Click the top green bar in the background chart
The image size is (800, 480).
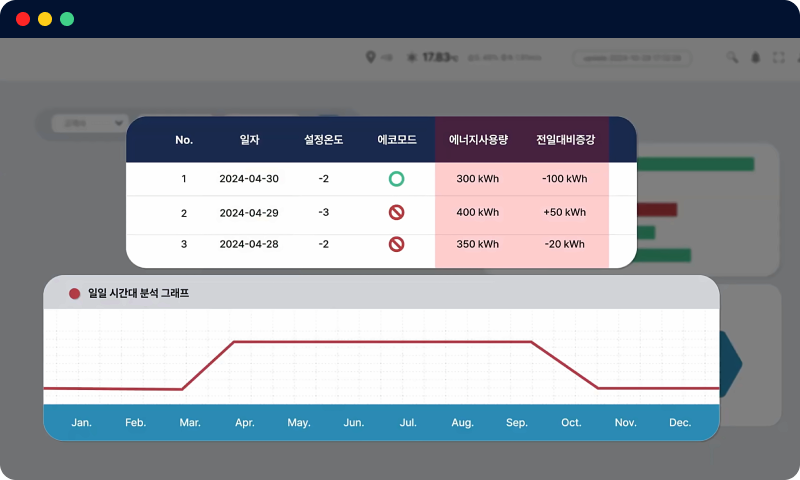(695, 164)
